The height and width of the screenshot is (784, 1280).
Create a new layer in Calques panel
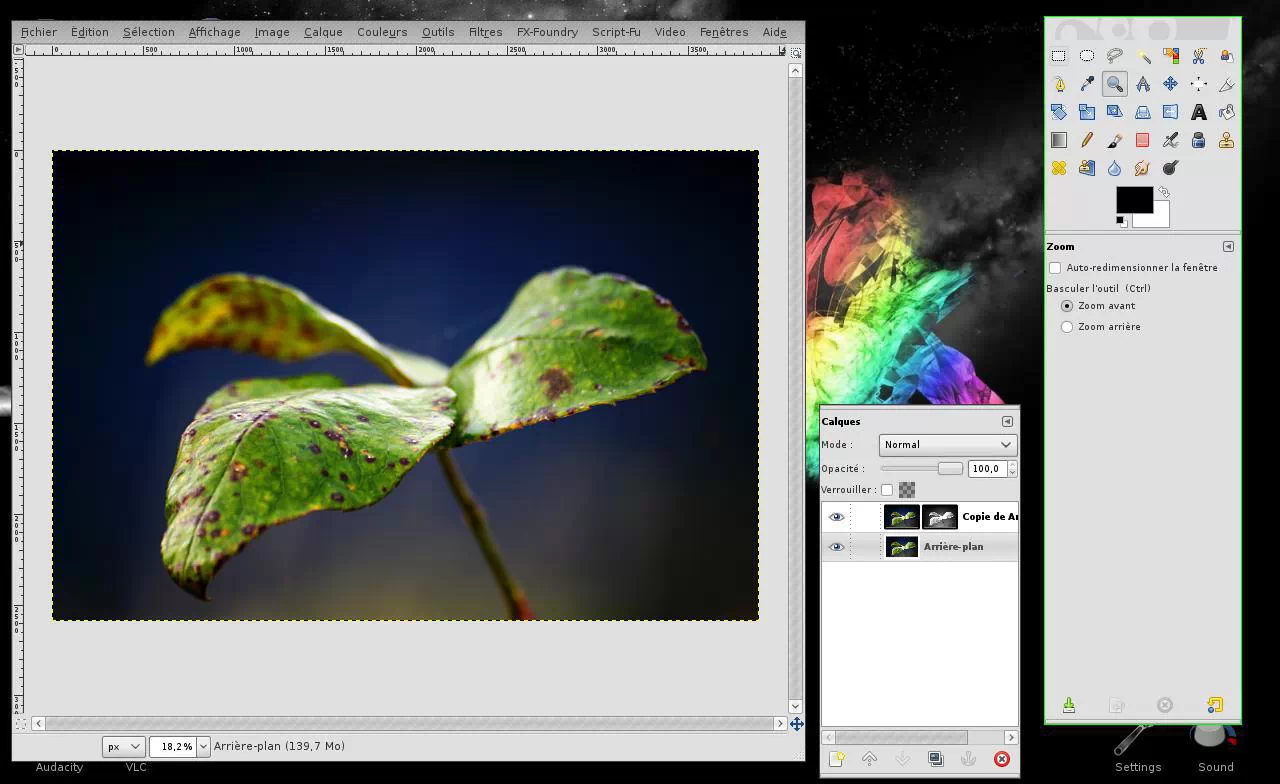click(x=836, y=759)
